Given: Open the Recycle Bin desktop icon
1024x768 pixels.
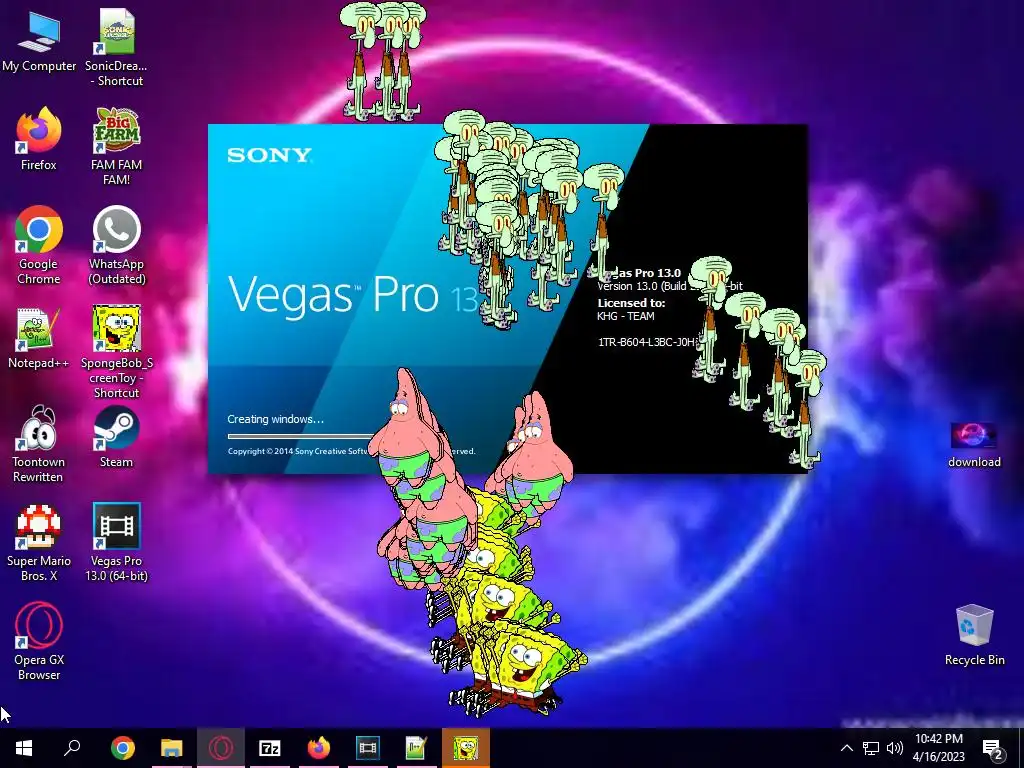Looking at the screenshot, I should click(974, 635).
